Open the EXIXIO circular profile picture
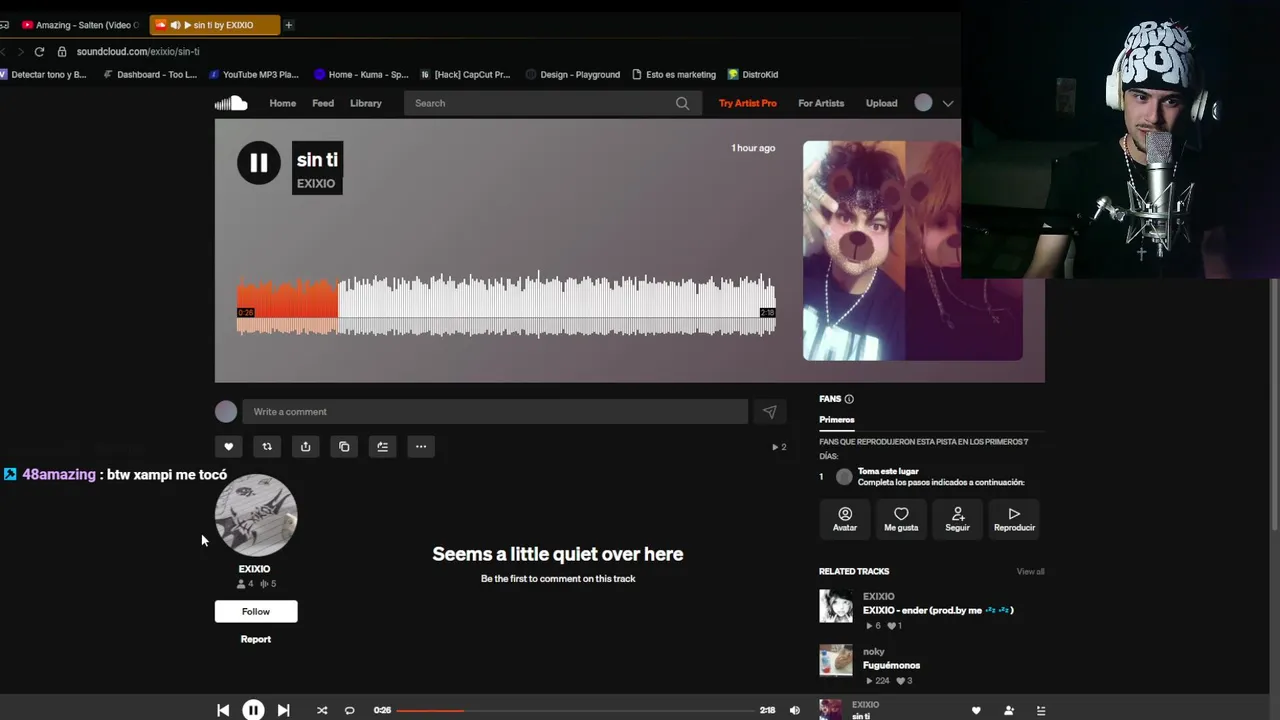 pos(256,515)
